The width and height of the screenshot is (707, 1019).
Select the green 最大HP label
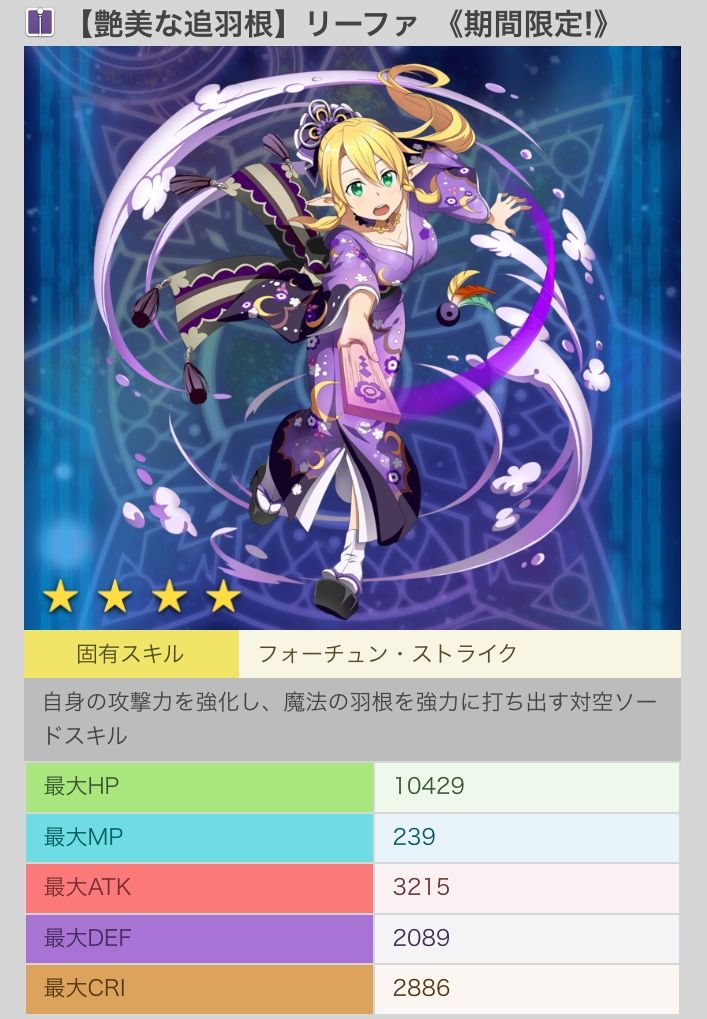(x=199, y=787)
